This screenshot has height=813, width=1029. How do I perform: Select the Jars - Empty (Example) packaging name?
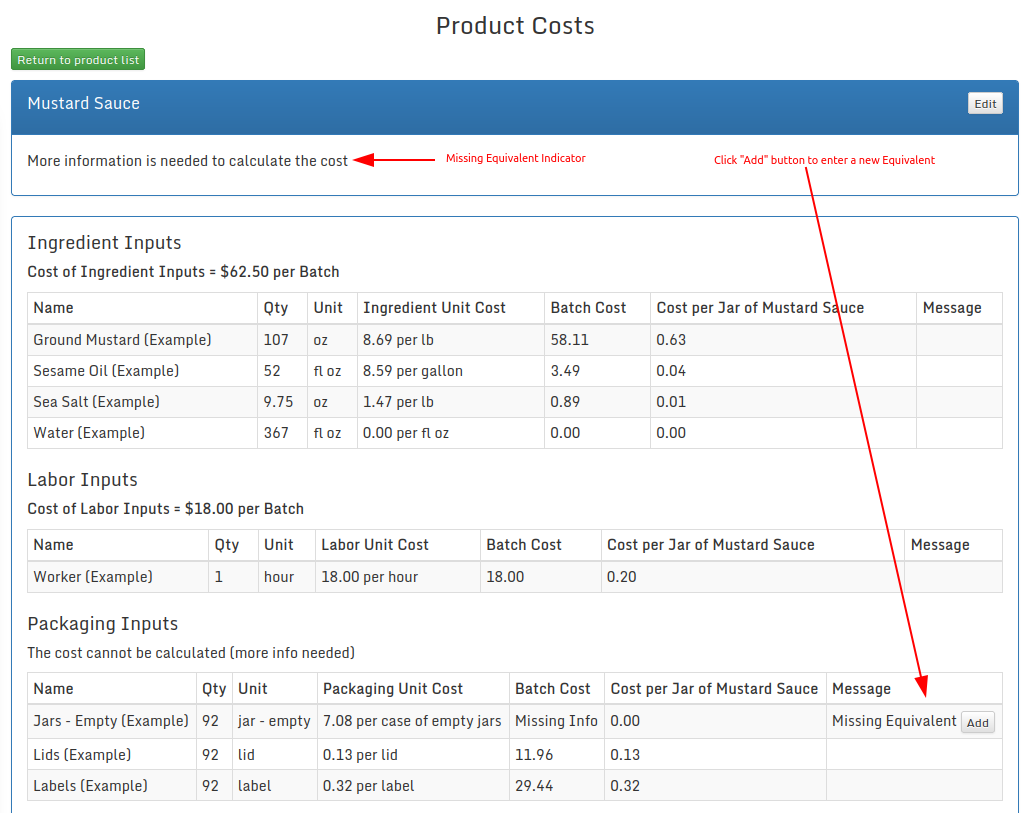pyautogui.click(x=111, y=721)
